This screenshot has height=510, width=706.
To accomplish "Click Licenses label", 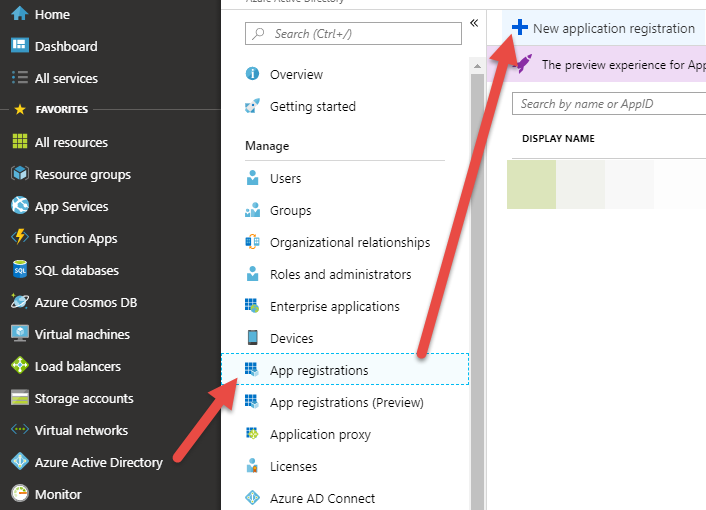I will pos(294,466).
